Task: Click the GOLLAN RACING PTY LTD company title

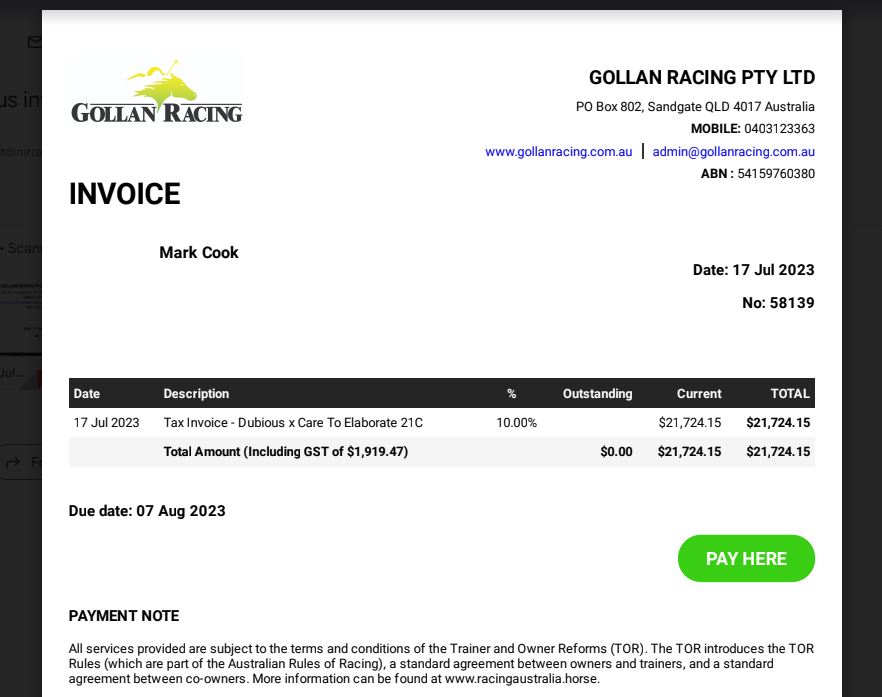Action: pos(701,77)
